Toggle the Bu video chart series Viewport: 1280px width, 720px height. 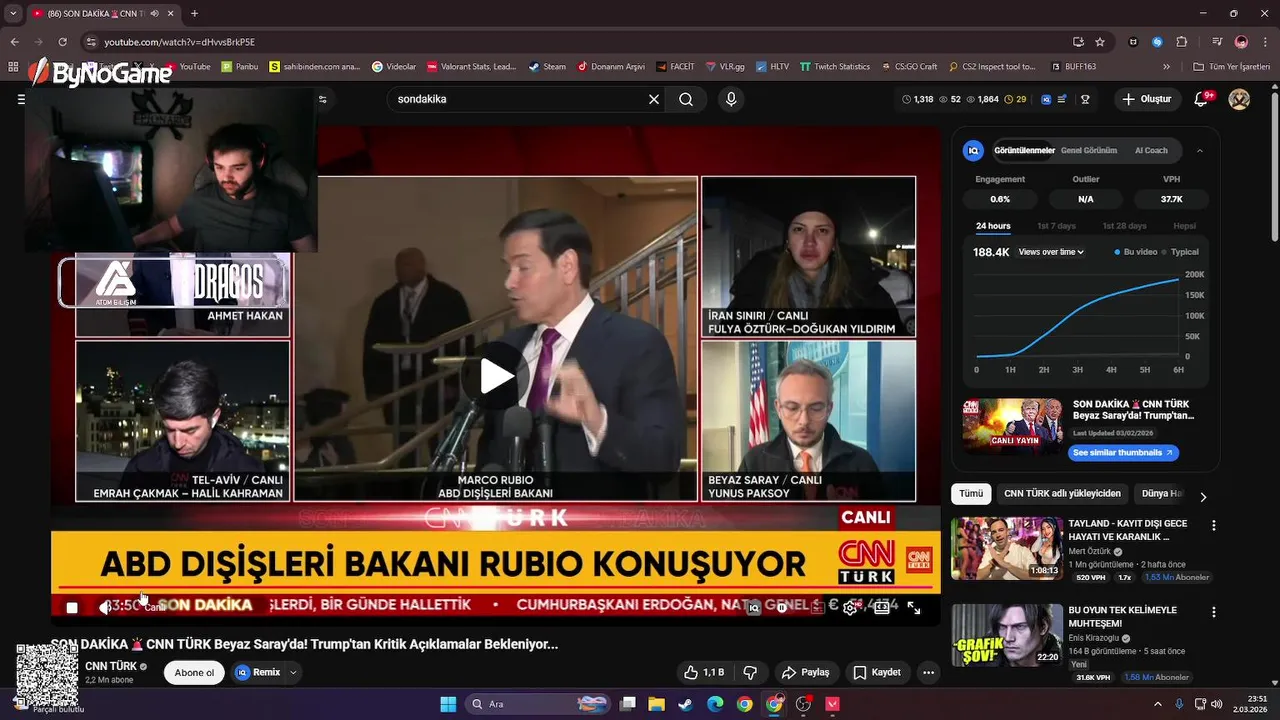1136,252
